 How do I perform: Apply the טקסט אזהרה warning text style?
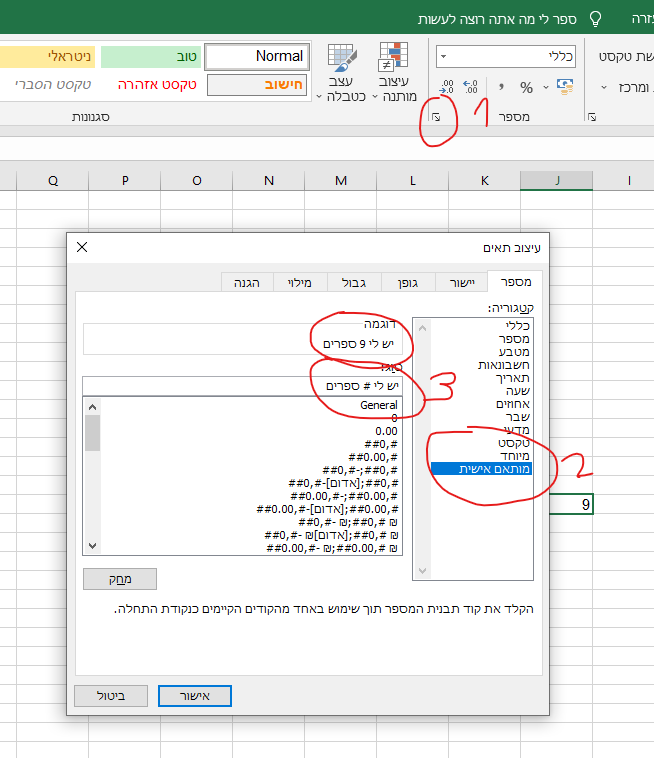click(x=157, y=85)
